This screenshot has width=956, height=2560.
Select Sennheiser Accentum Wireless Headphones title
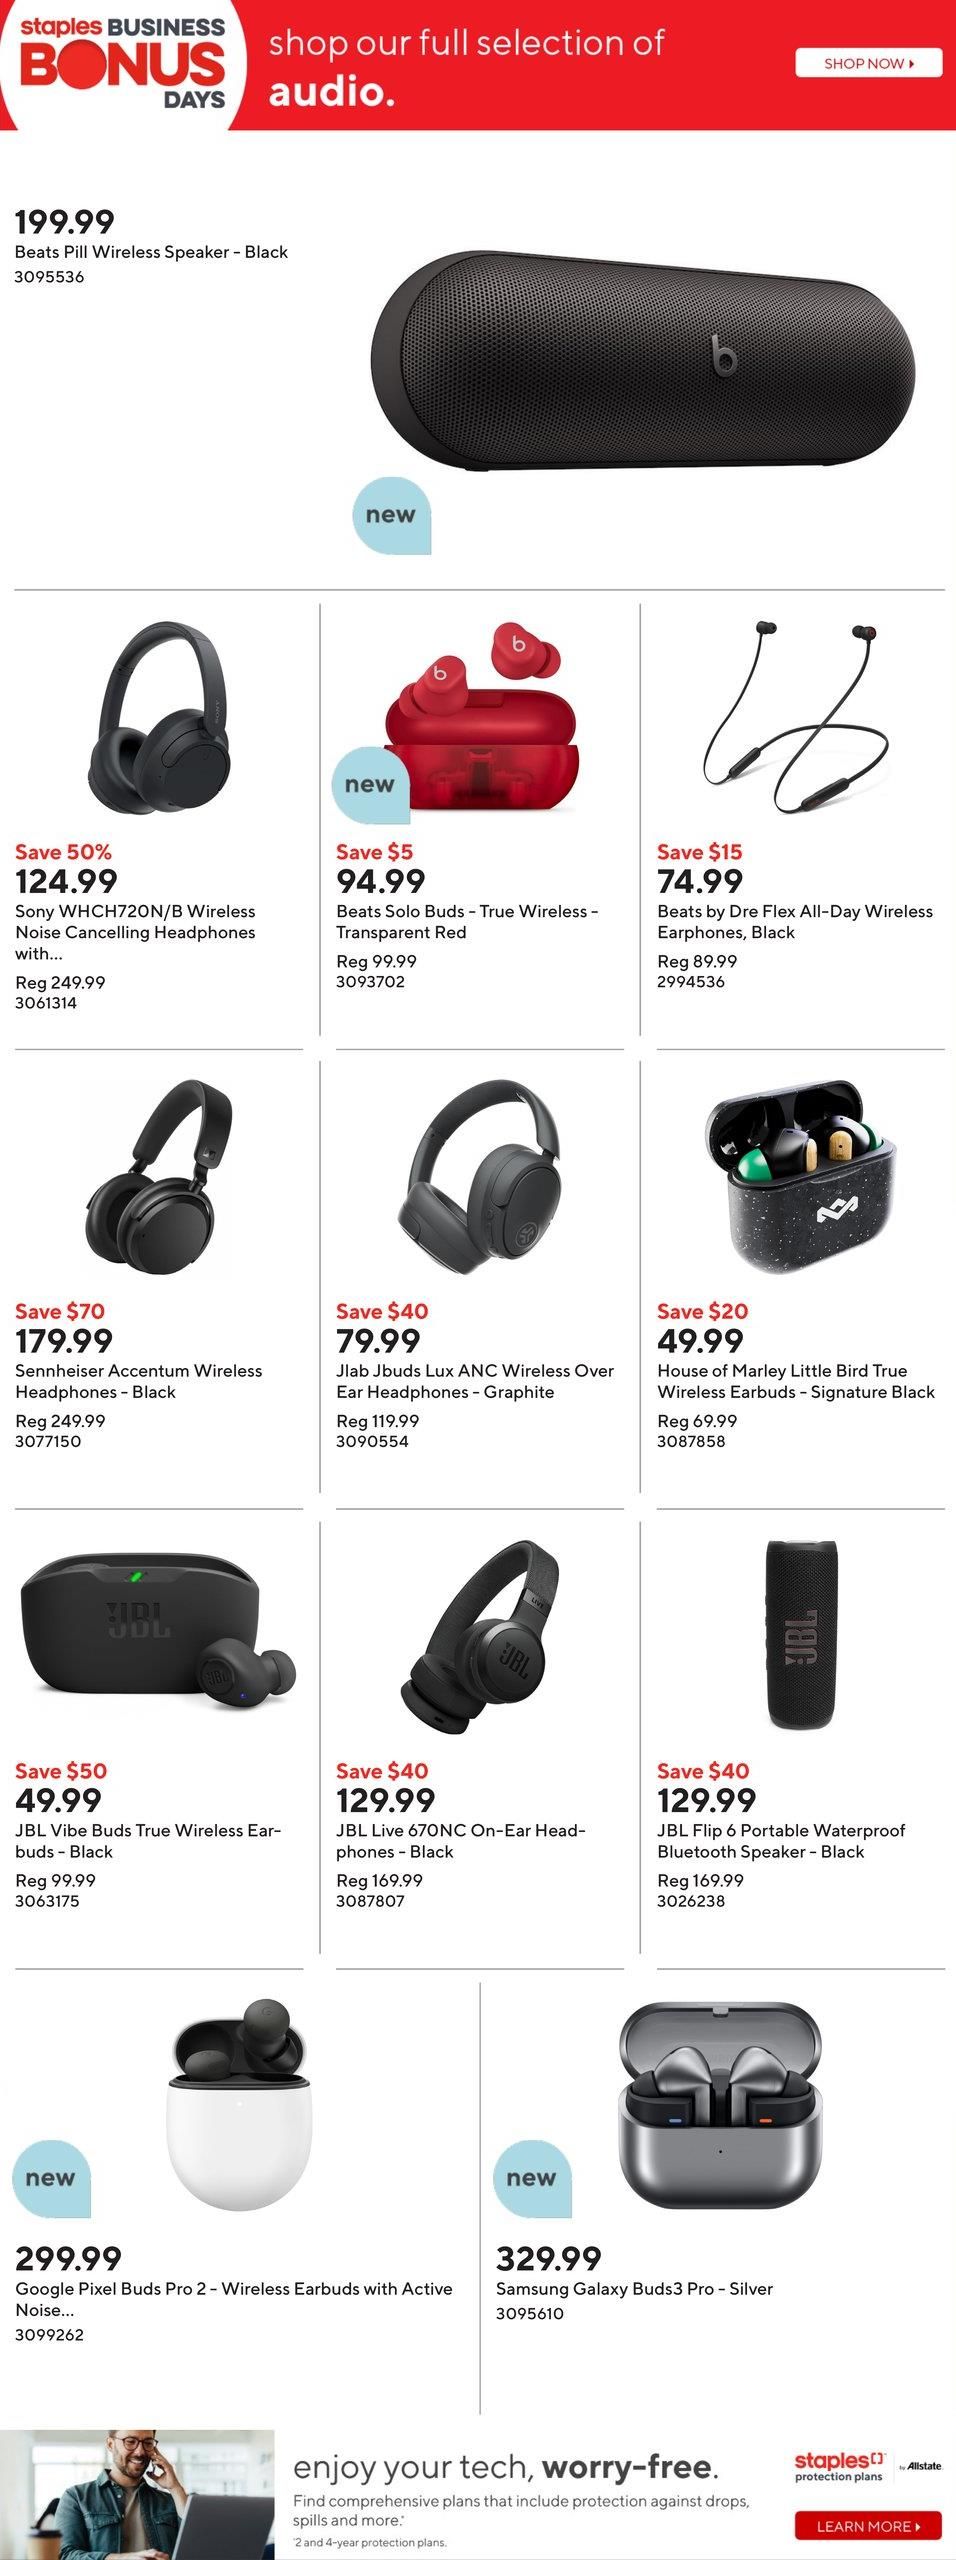(138, 1381)
